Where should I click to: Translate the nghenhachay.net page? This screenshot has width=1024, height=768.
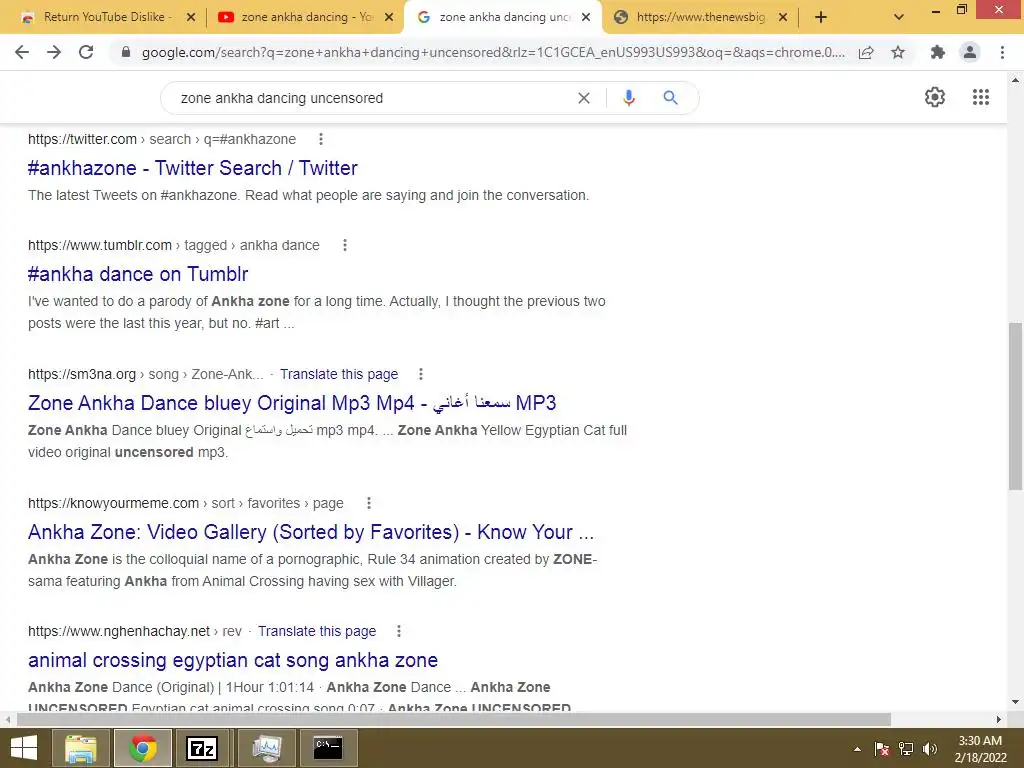317,632
